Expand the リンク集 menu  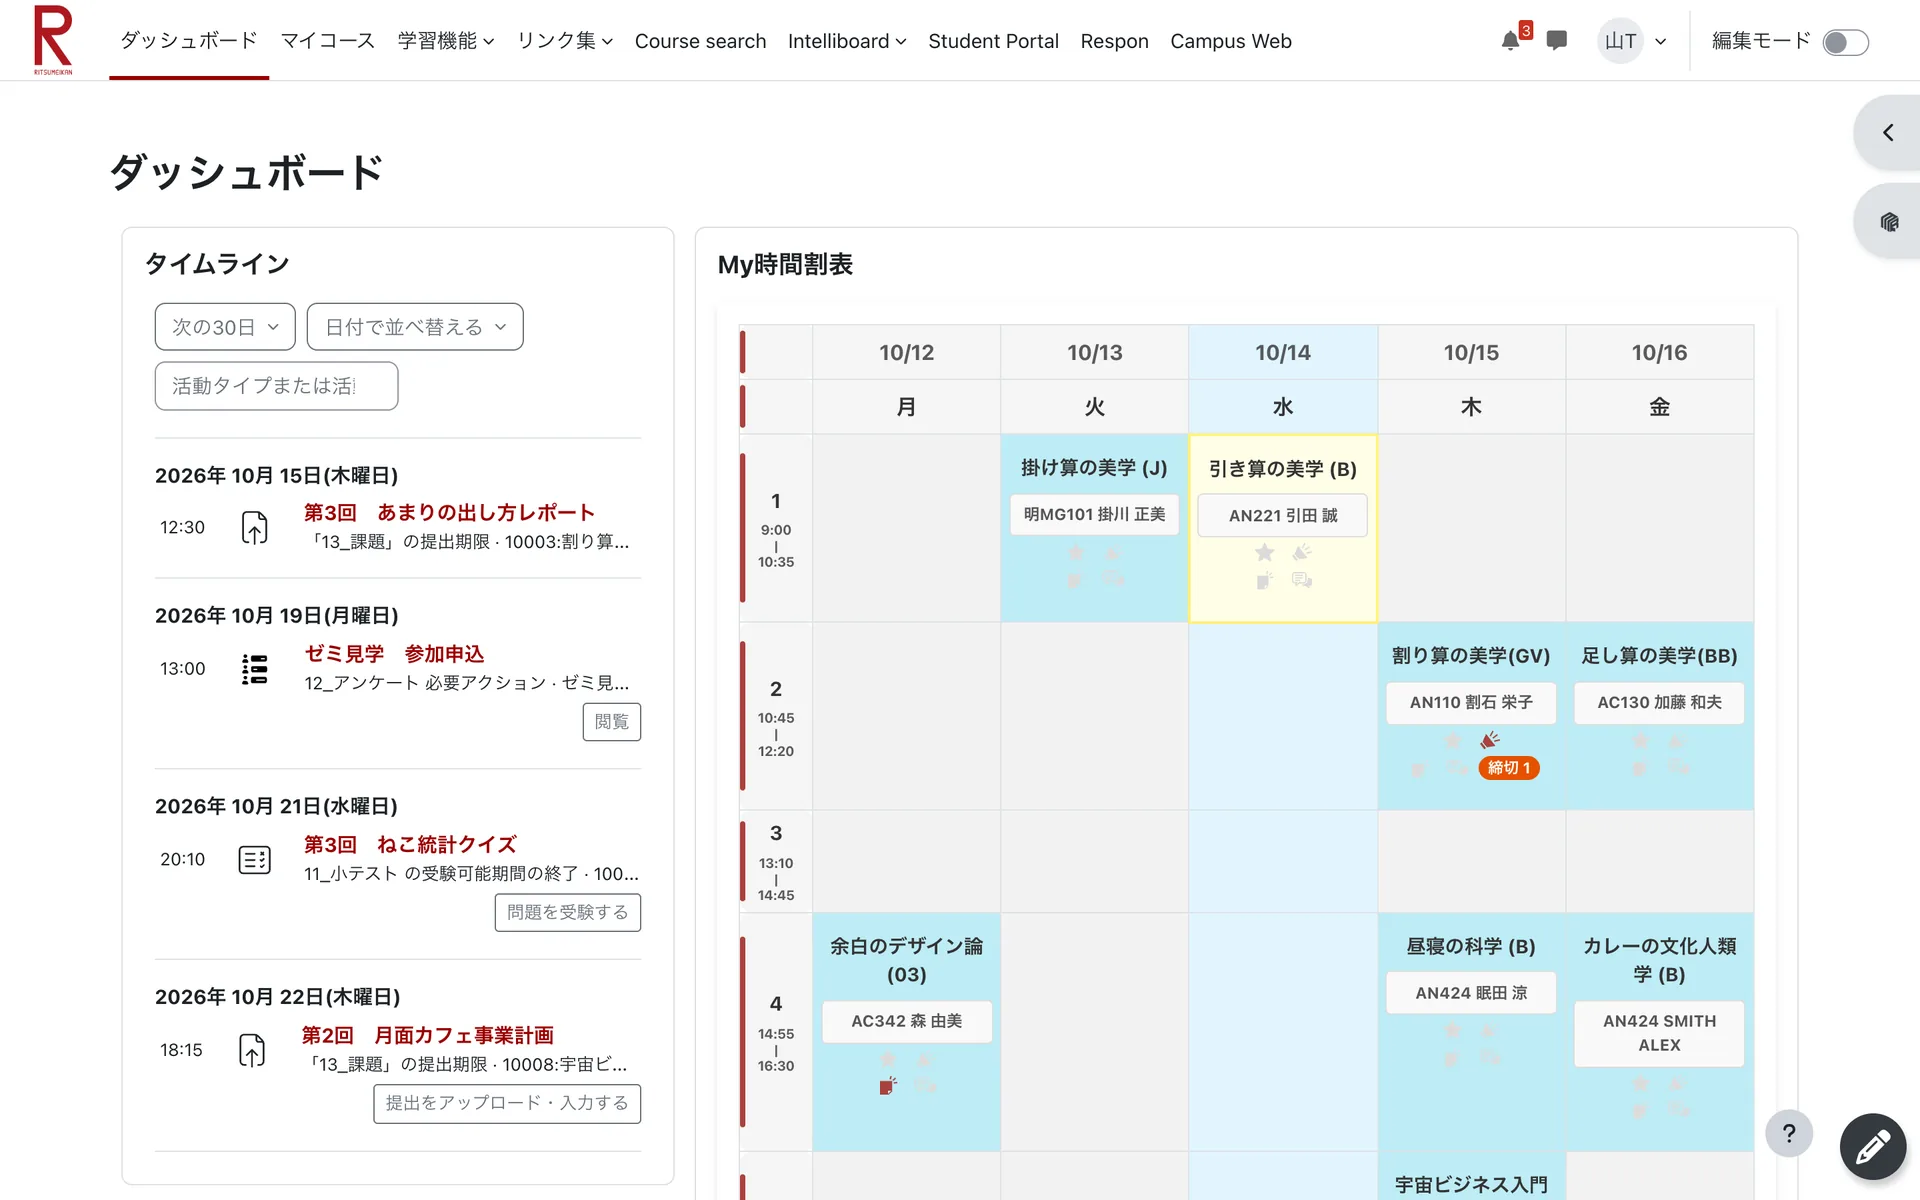[x=564, y=41]
